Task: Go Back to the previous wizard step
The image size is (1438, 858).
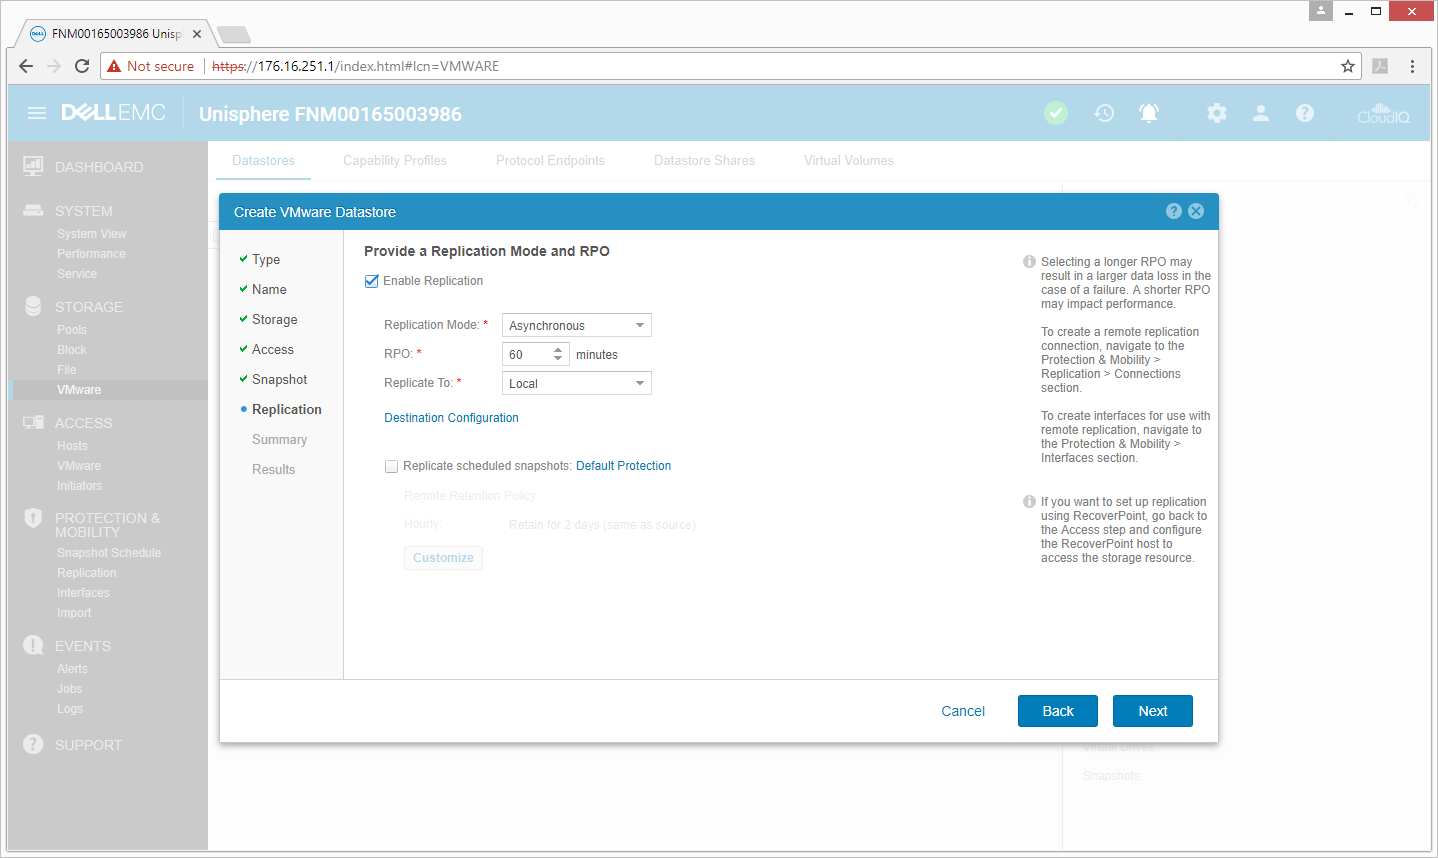Action: pos(1058,711)
